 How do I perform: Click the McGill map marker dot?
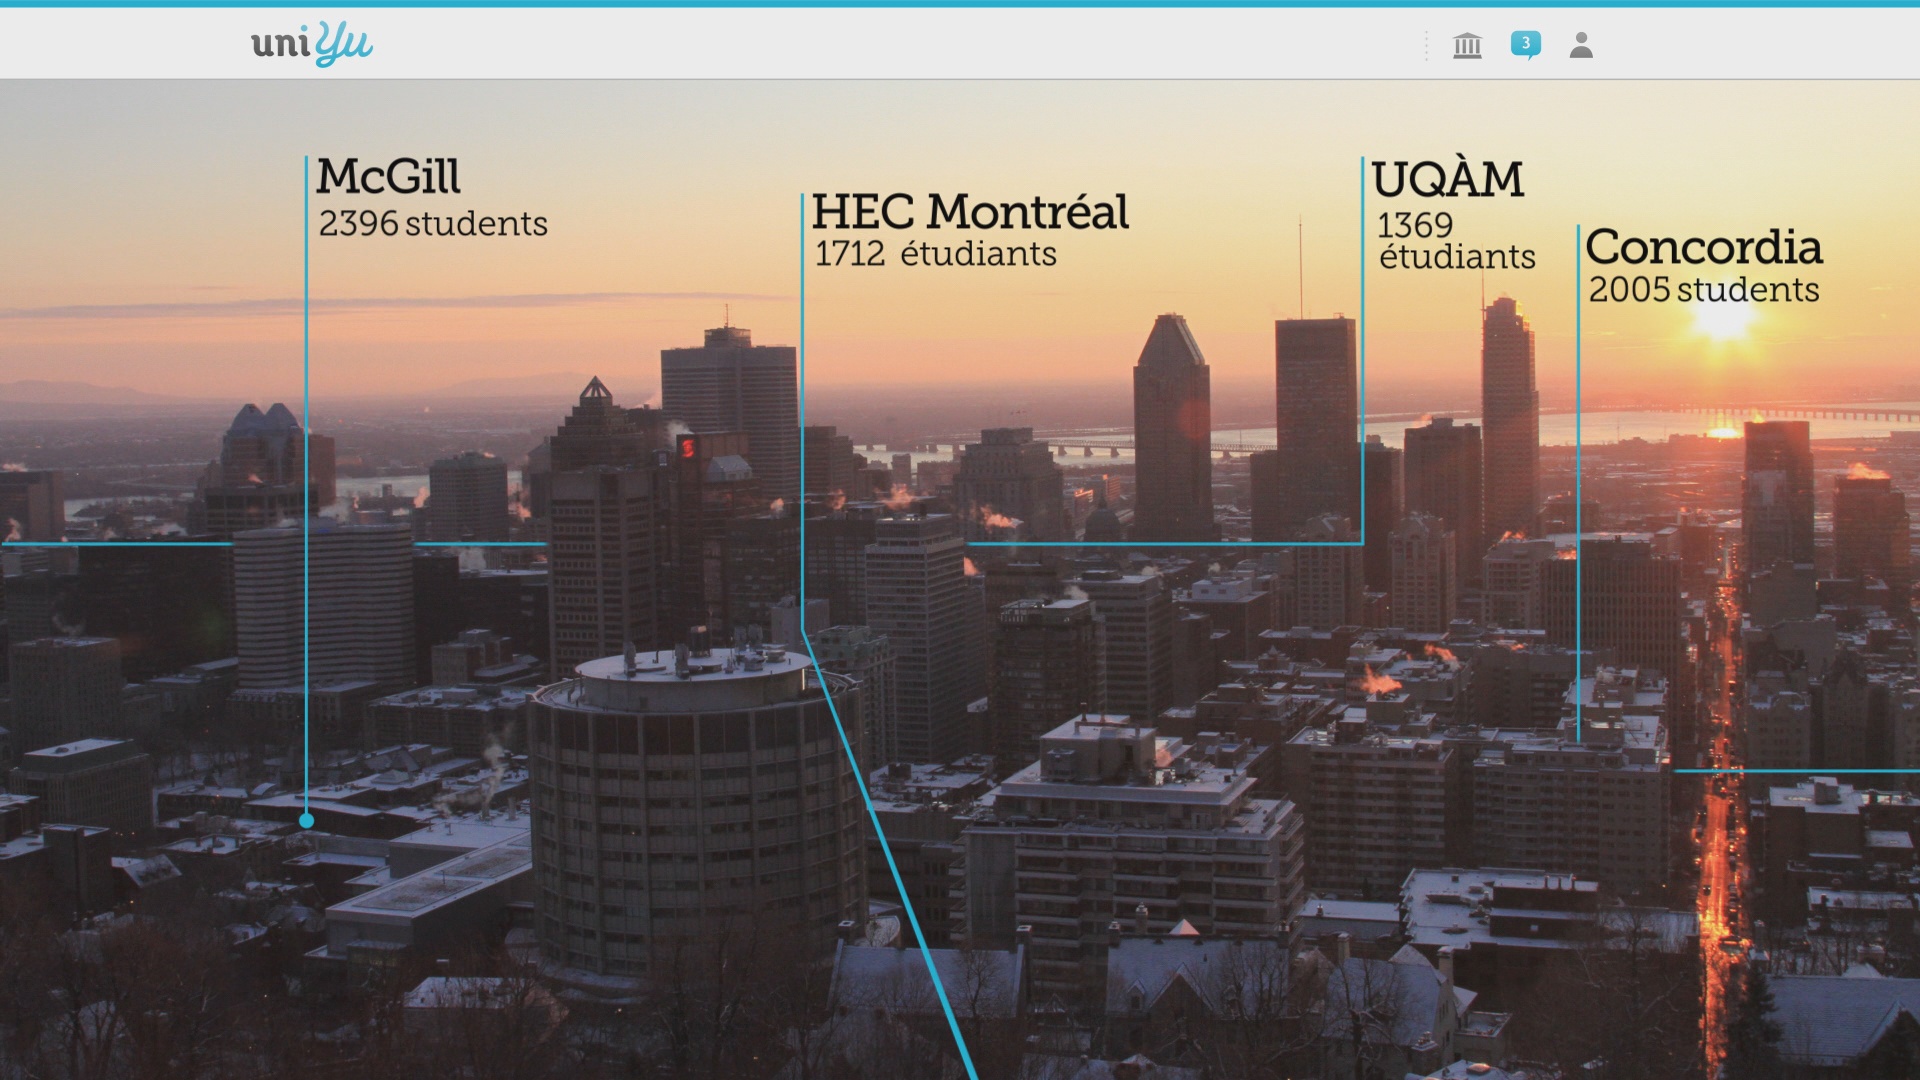coord(307,821)
